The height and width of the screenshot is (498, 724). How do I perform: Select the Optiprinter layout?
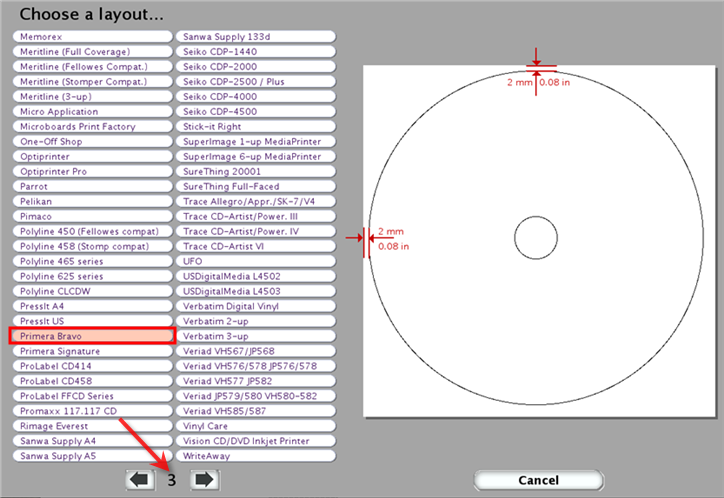pos(93,156)
